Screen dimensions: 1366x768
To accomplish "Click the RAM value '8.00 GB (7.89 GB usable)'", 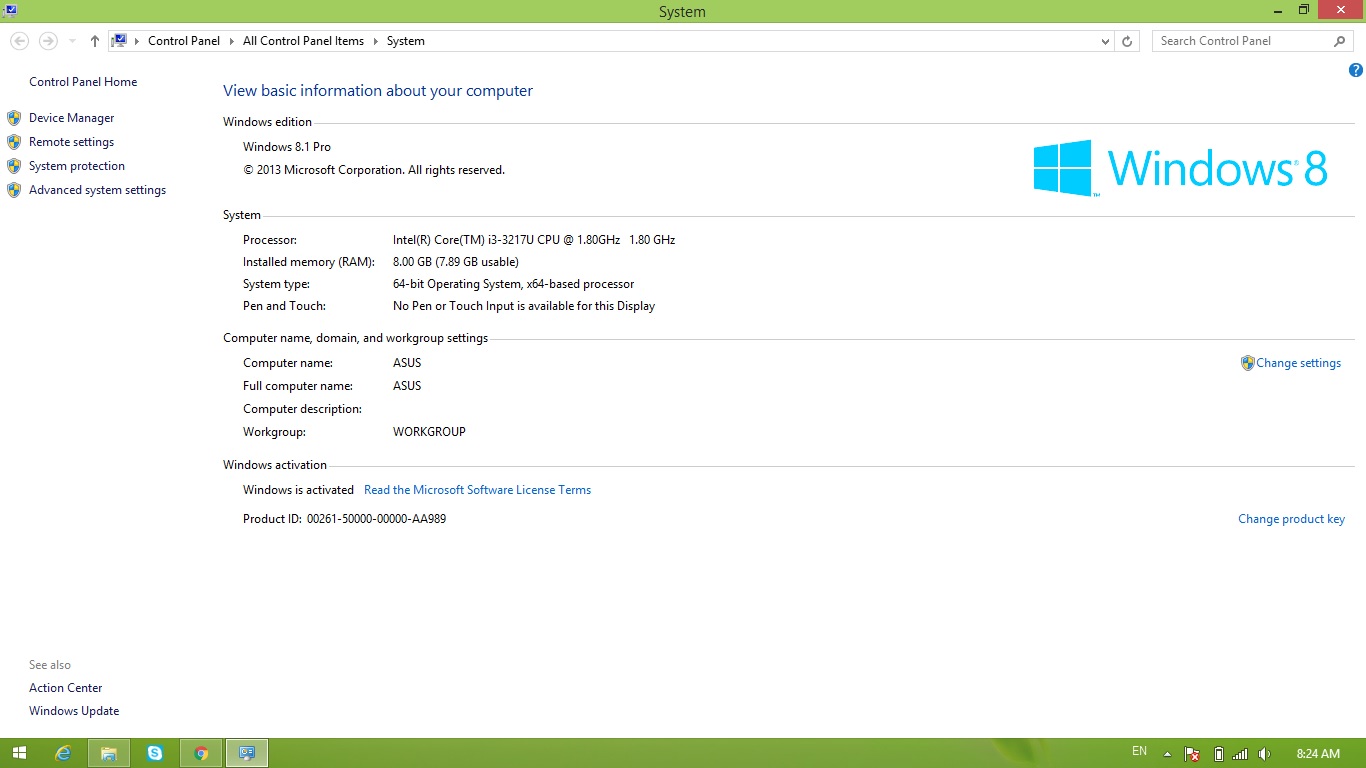I will click(x=456, y=262).
